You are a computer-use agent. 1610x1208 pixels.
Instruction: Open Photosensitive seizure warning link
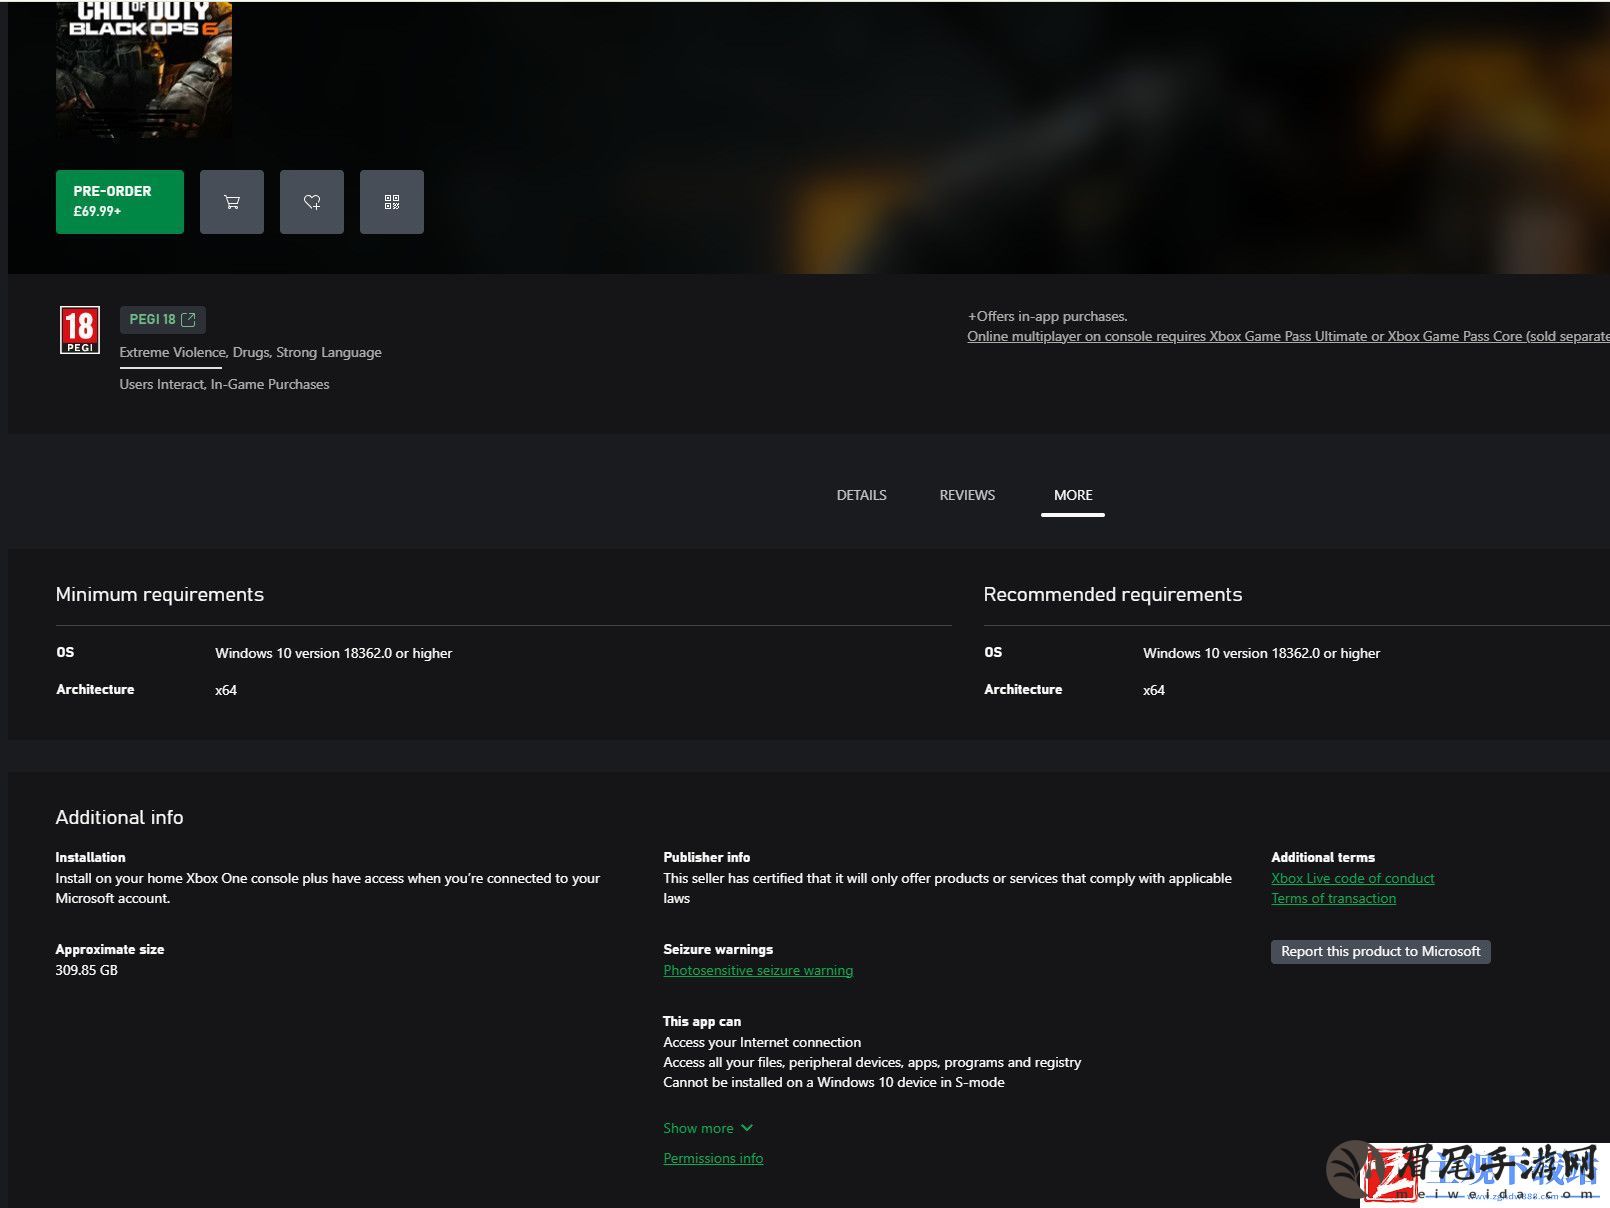(758, 970)
